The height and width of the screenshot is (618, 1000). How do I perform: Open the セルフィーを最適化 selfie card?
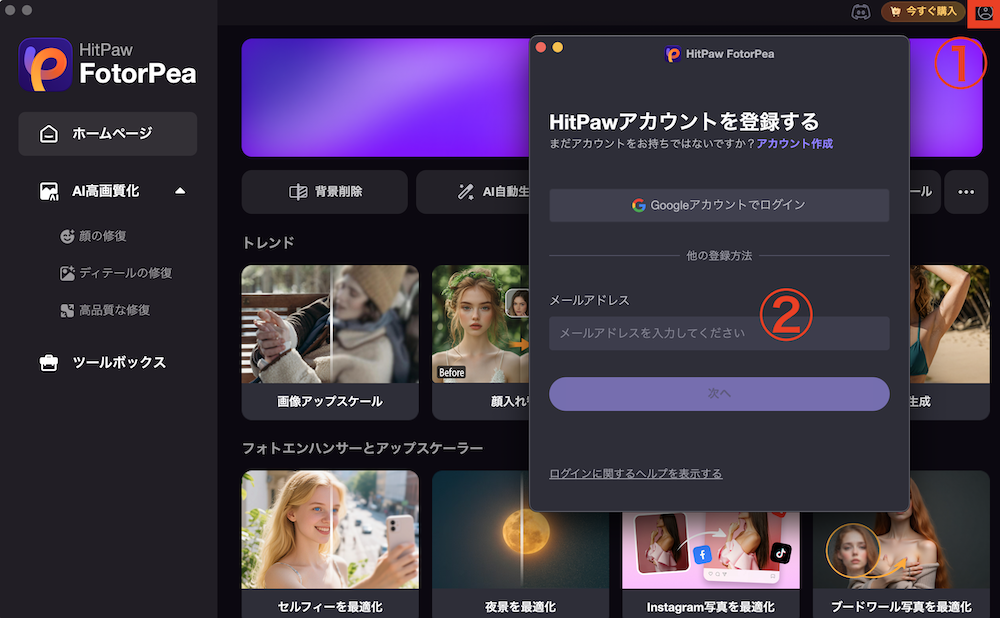point(330,544)
